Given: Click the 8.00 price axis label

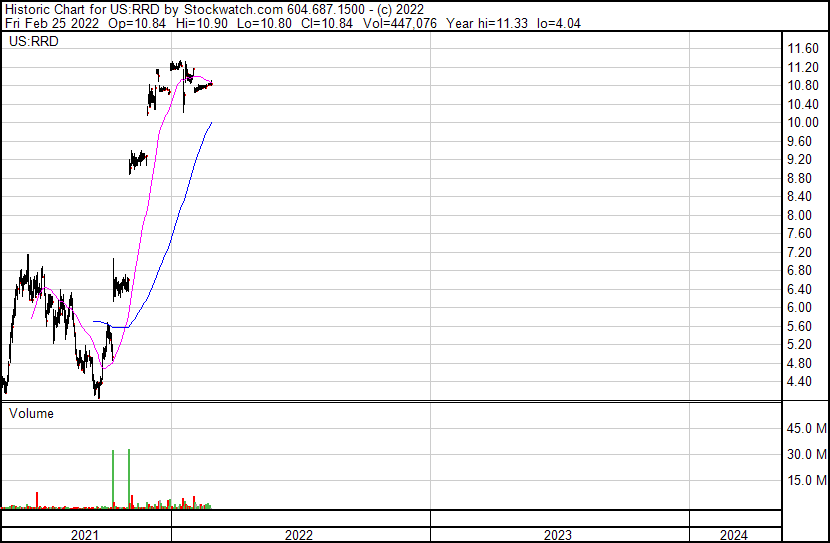Looking at the screenshot, I should [x=804, y=215].
